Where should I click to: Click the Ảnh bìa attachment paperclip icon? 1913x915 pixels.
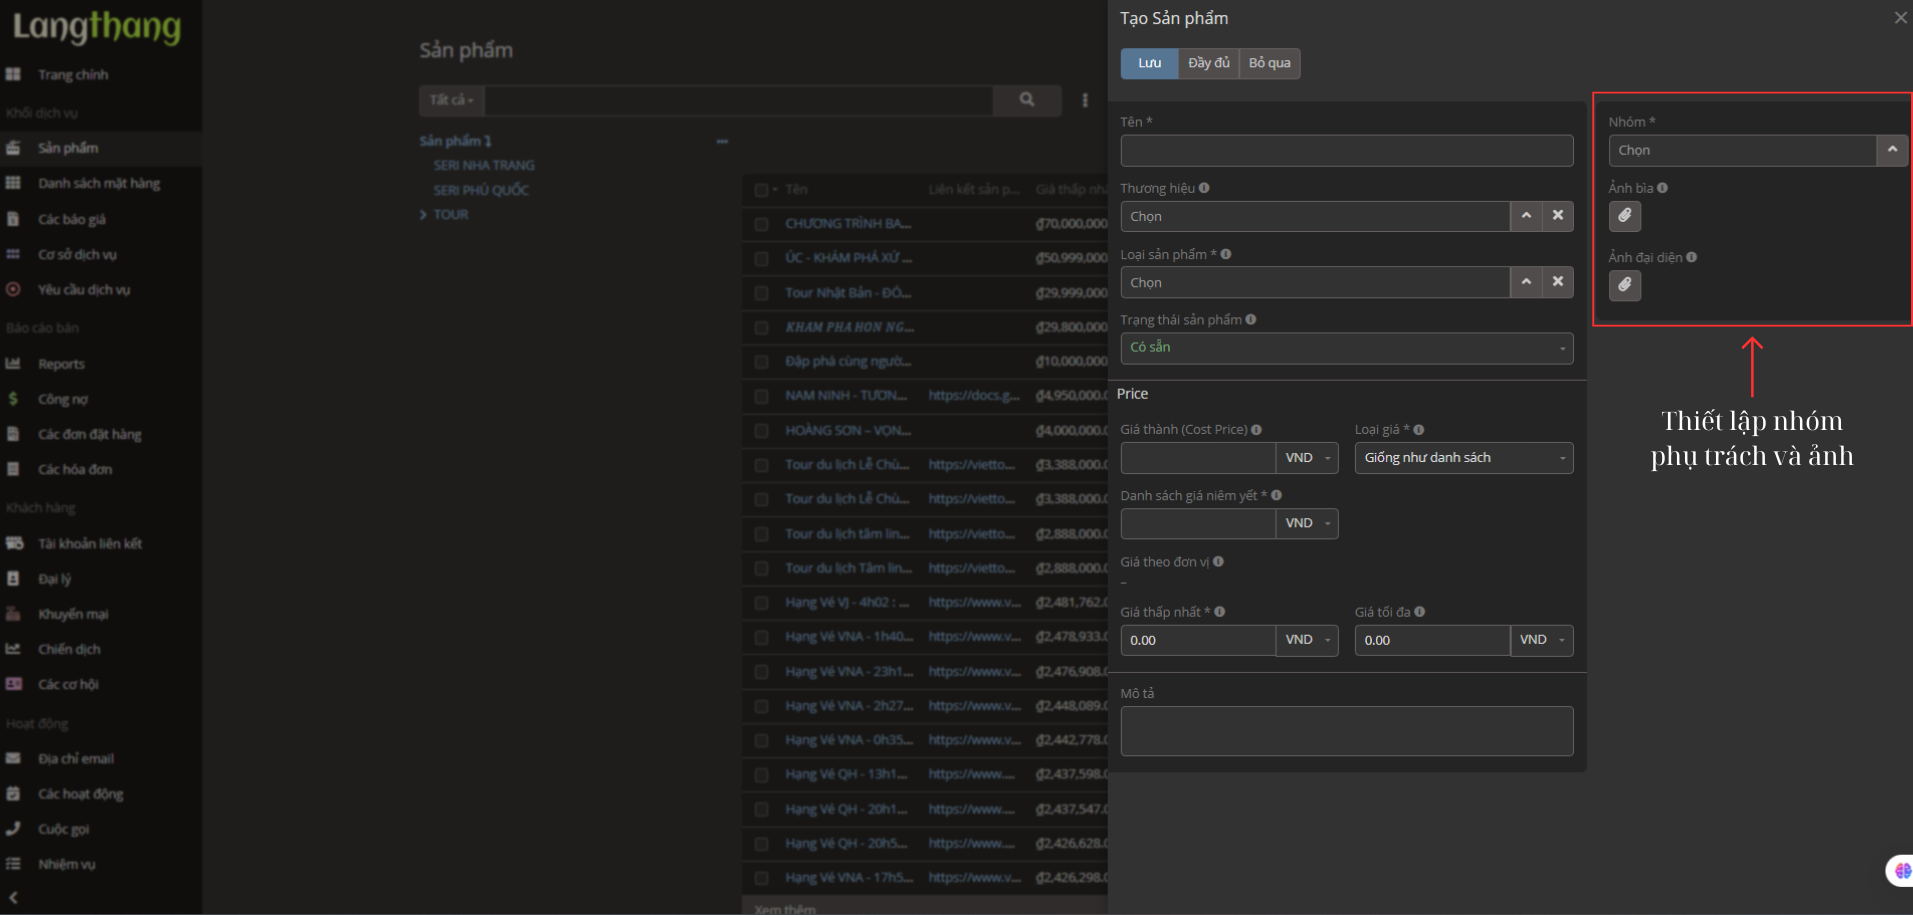point(1624,216)
